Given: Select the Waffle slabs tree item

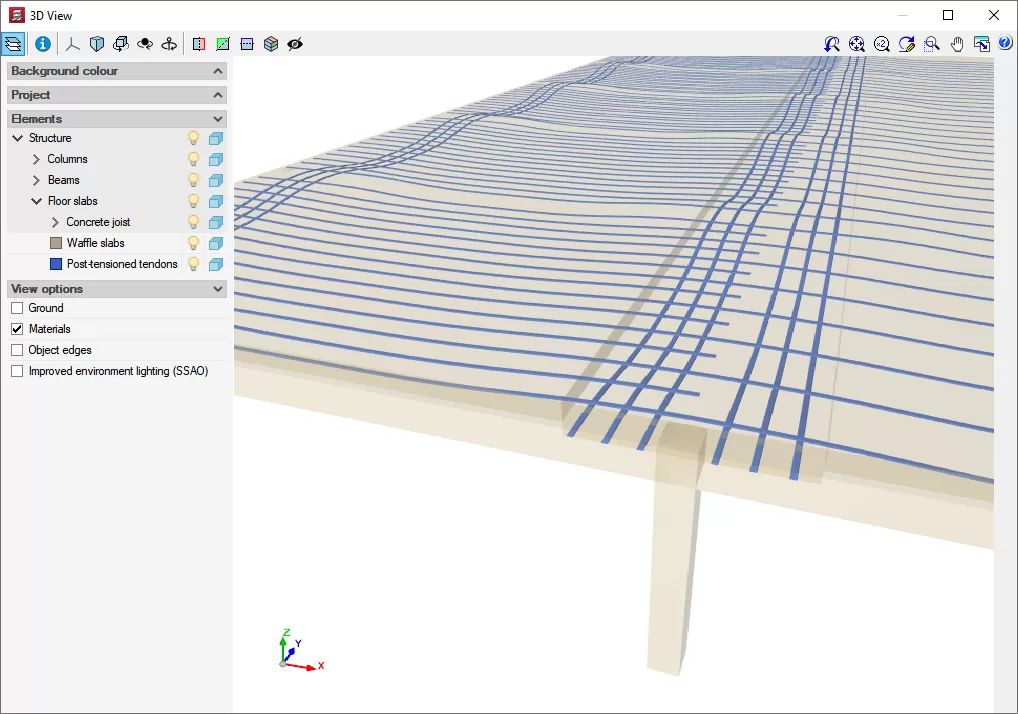Looking at the screenshot, I should coord(95,243).
